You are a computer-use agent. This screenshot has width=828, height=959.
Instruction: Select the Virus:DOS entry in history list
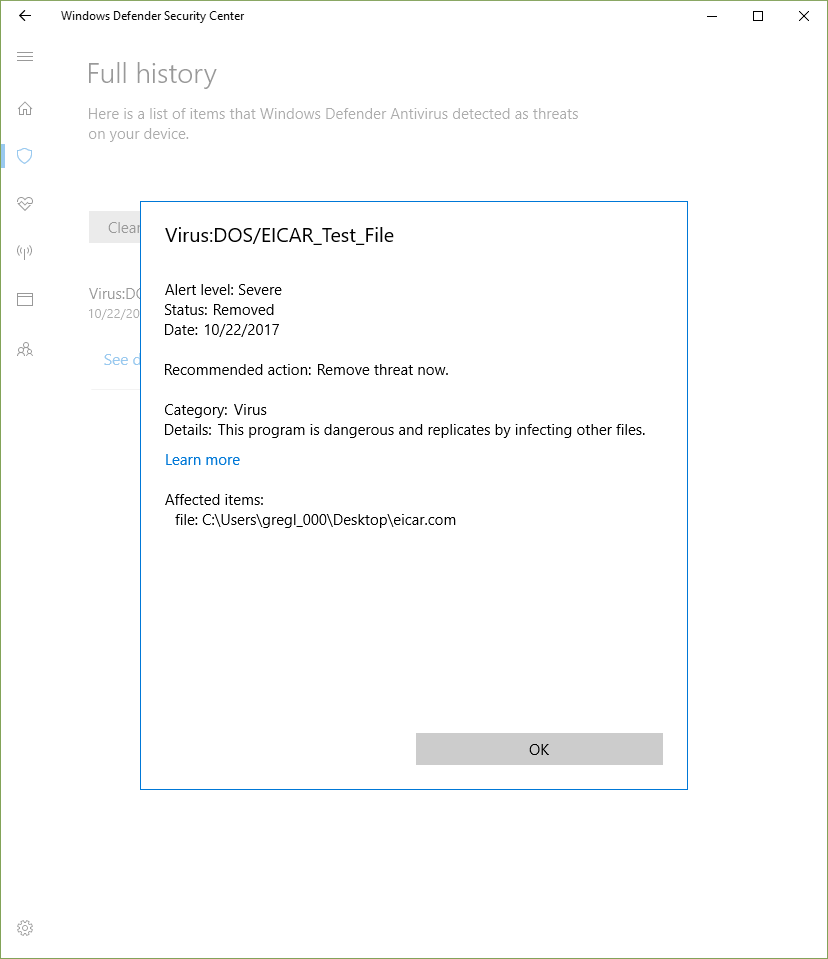114,303
